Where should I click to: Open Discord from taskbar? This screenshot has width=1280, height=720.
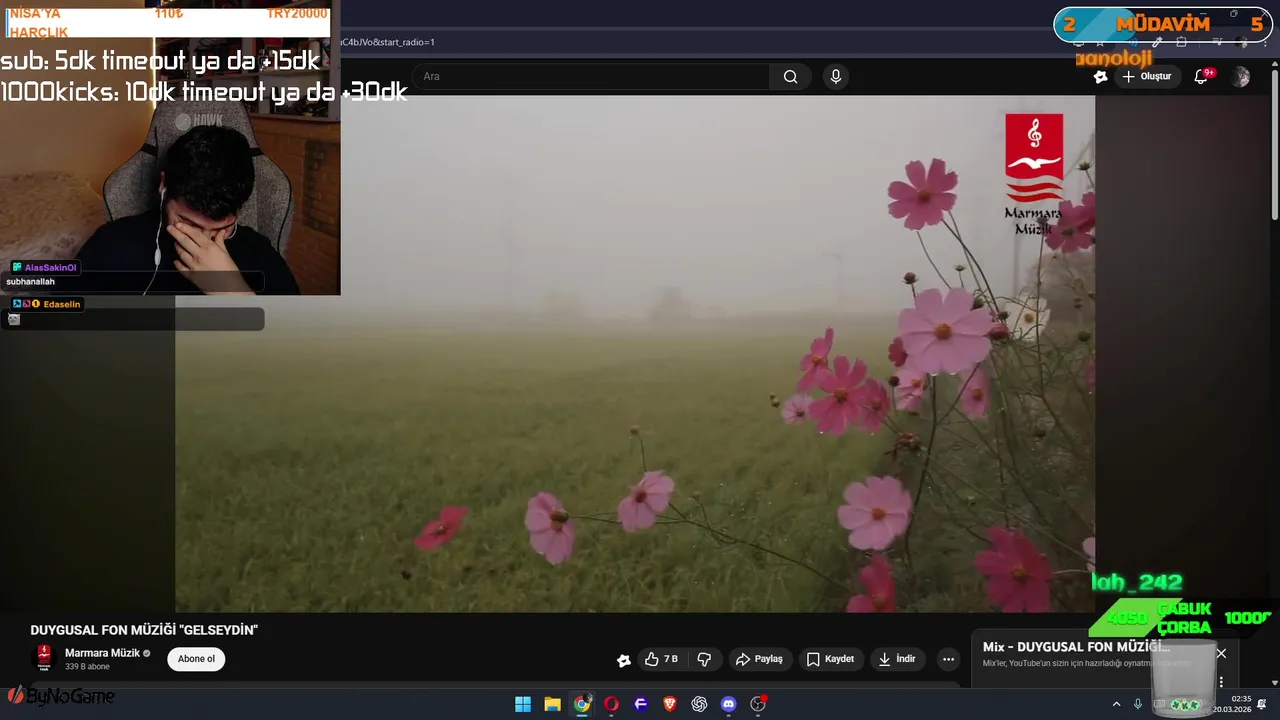pos(729,704)
